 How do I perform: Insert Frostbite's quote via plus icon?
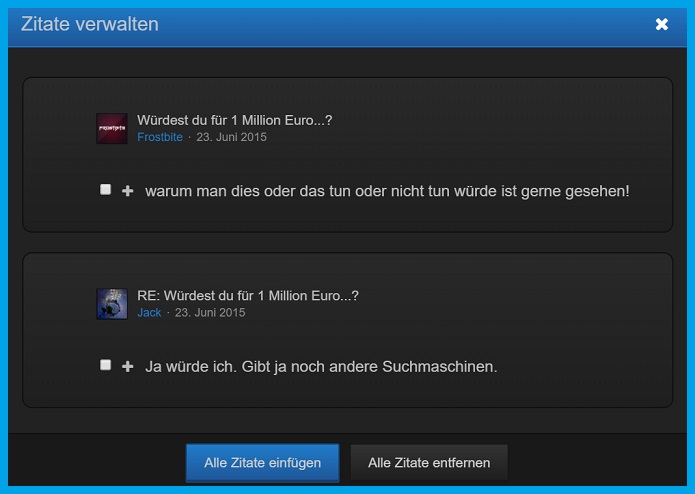(127, 191)
